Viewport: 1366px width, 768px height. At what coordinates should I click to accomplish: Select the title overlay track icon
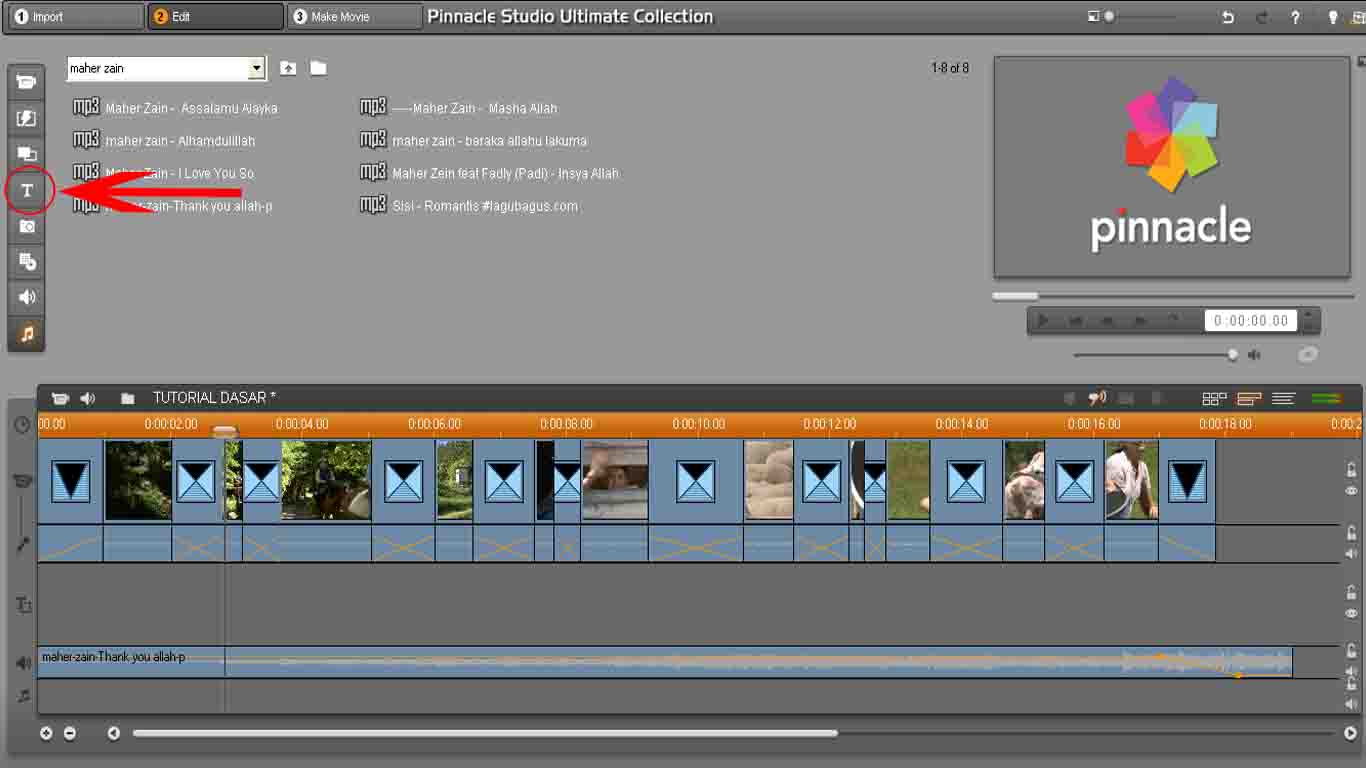(x=23, y=605)
